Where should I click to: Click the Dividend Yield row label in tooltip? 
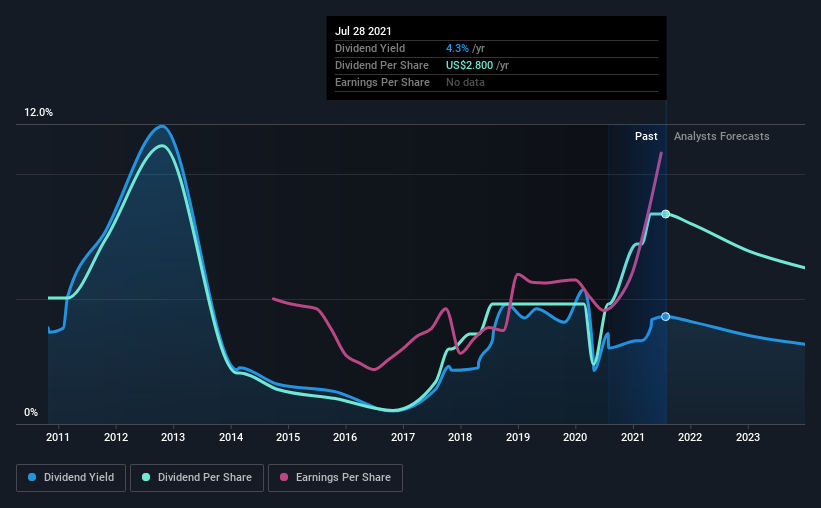click(370, 48)
